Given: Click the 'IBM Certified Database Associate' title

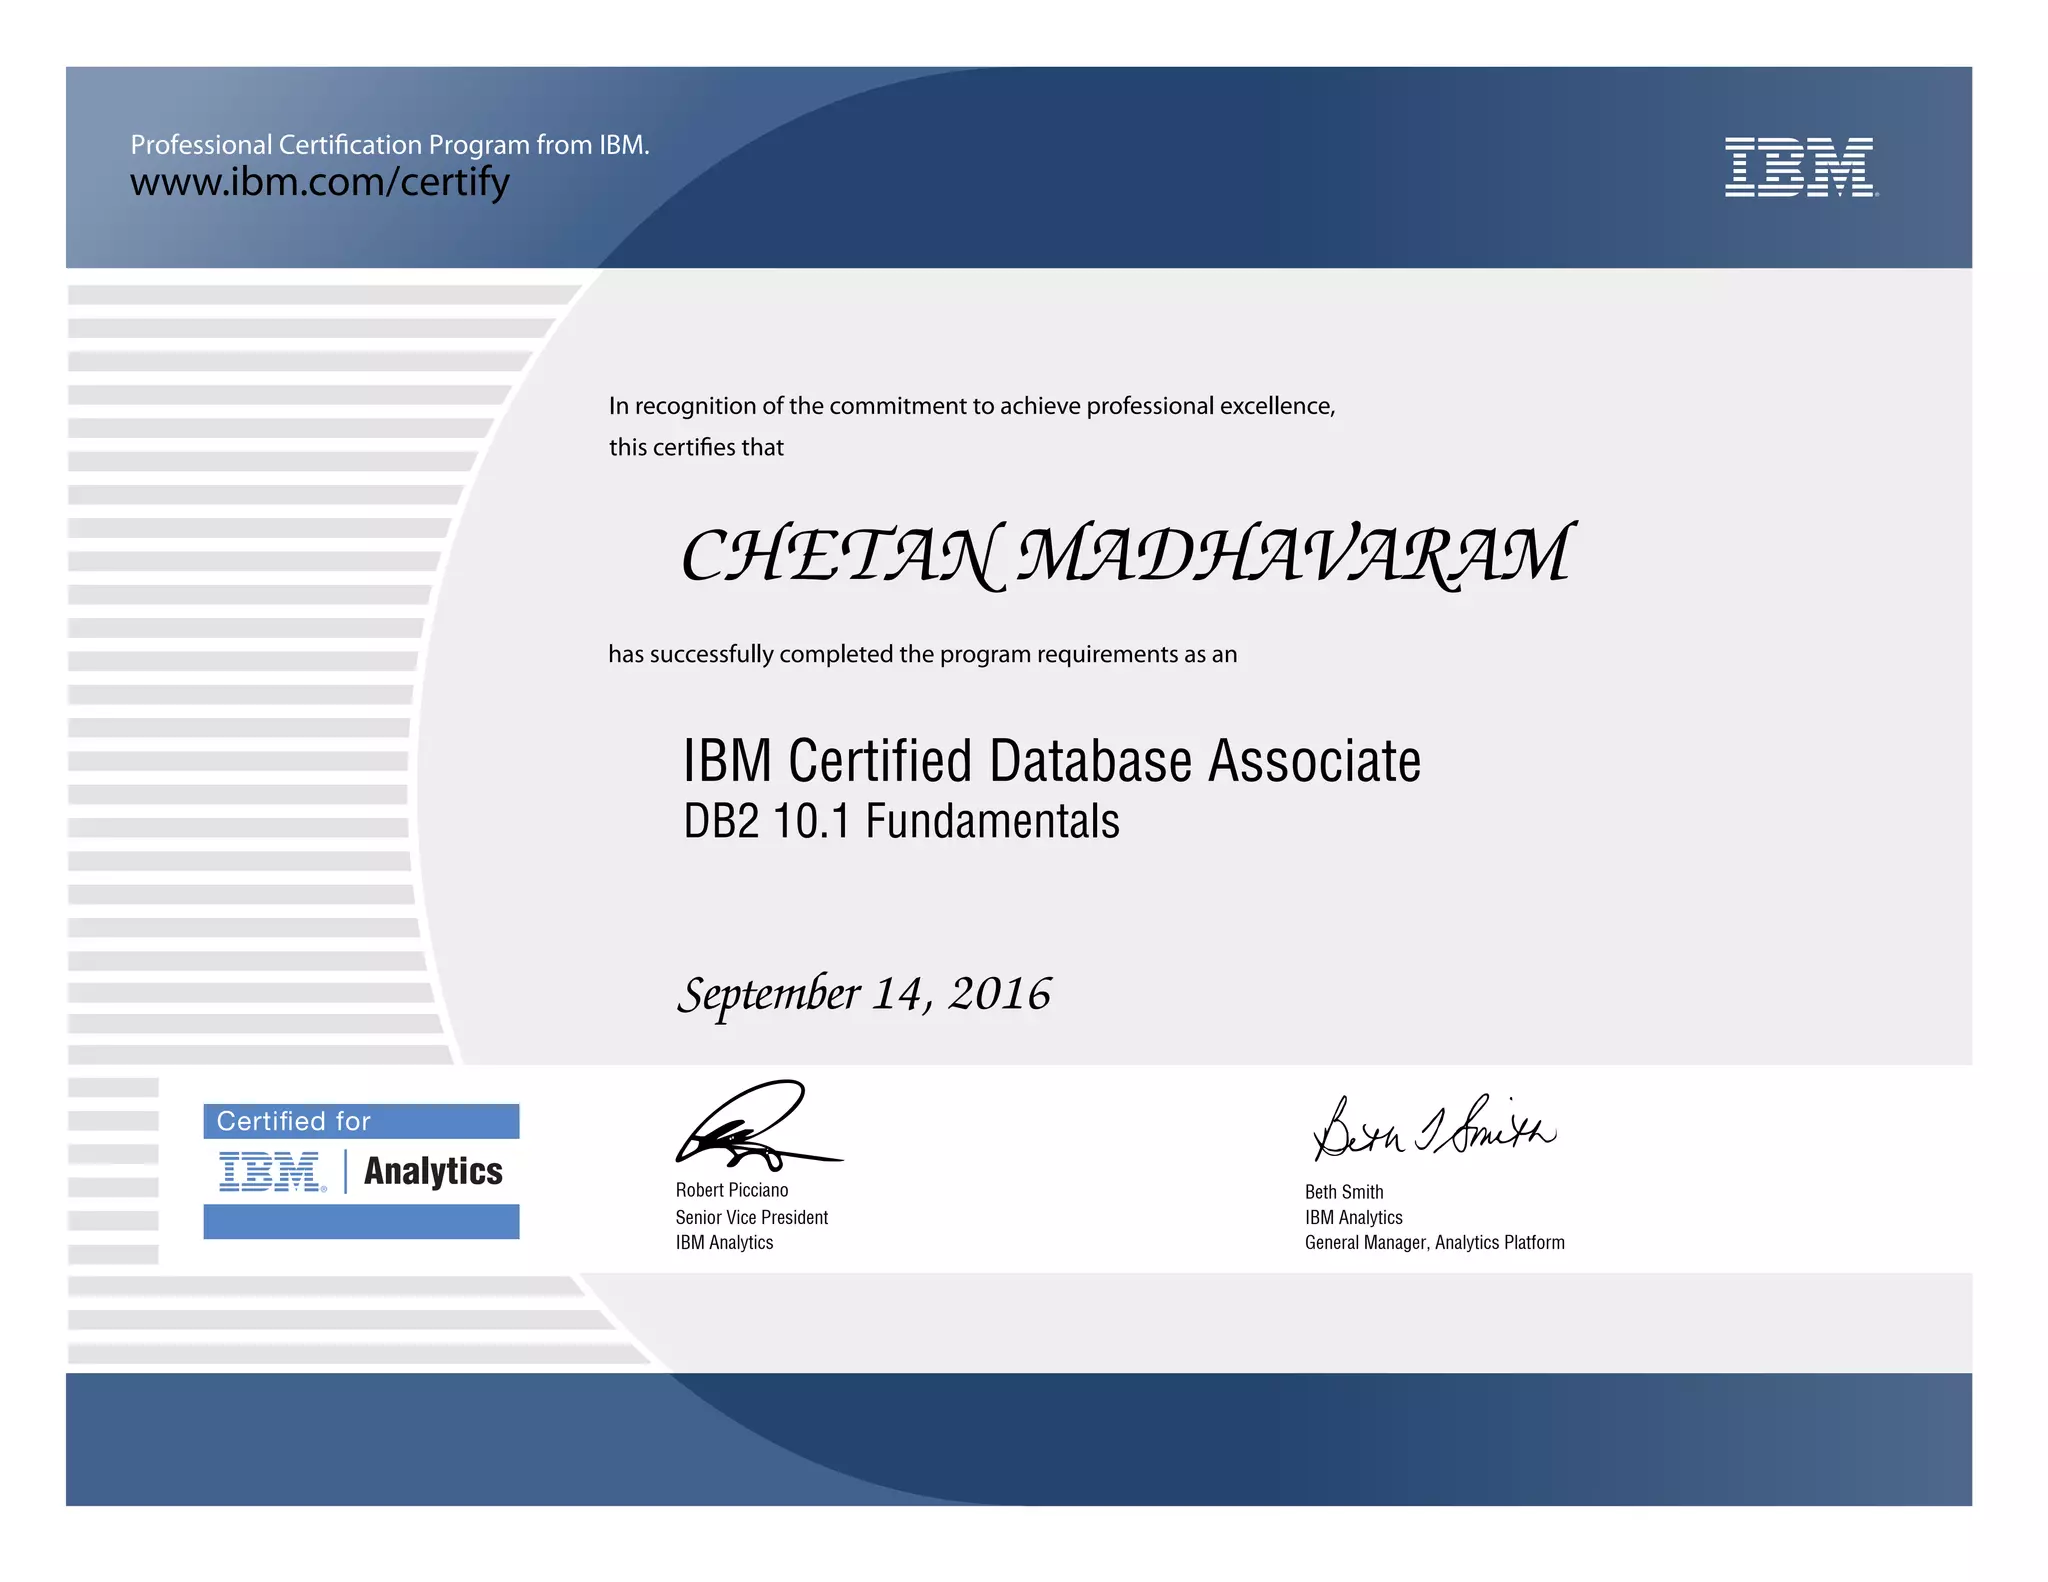Looking at the screenshot, I should [x=1051, y=761].
